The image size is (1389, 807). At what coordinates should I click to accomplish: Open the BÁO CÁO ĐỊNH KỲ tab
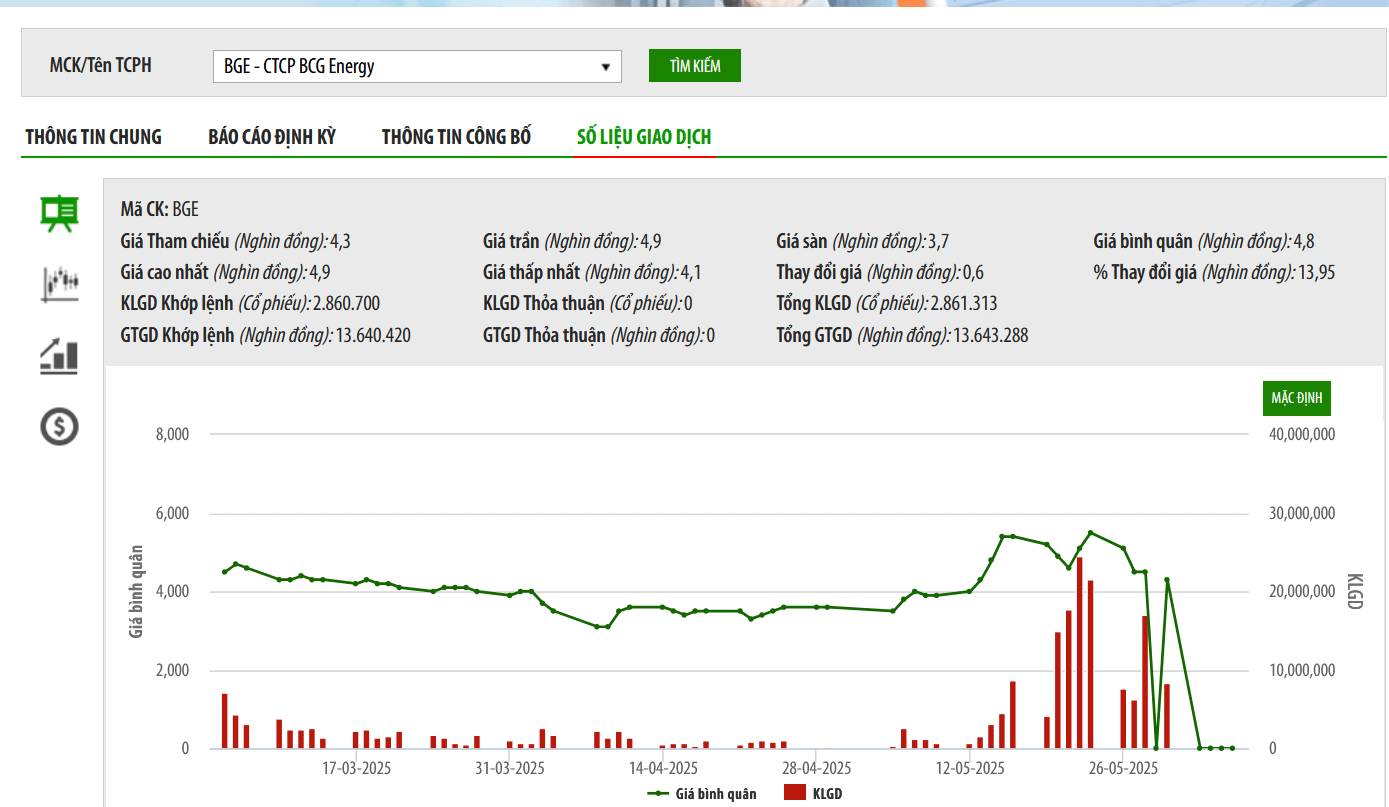272,137
